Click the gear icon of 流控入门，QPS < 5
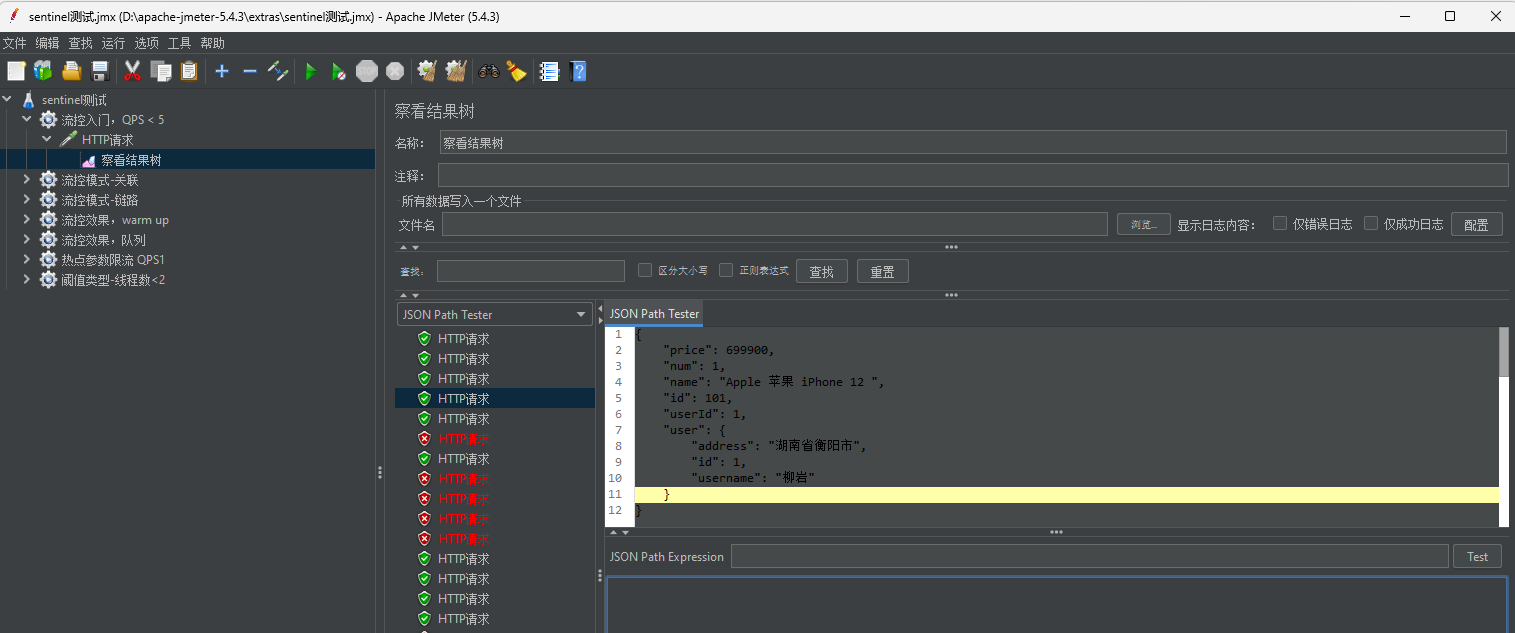The width and height of the screenshot is (1515, 633). coord(48,120)
